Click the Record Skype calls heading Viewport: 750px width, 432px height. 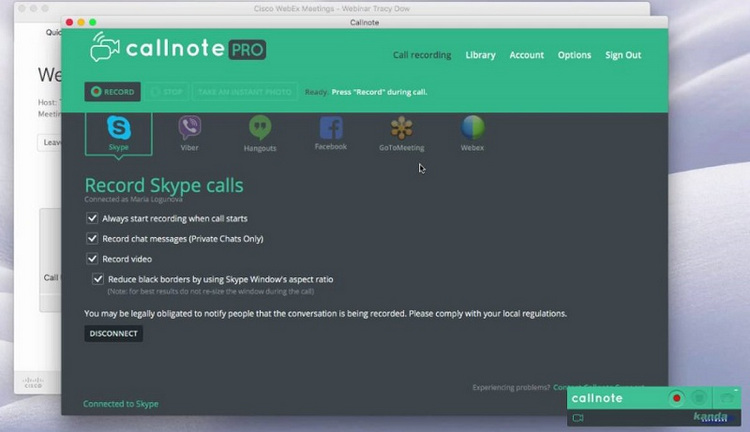164,185
